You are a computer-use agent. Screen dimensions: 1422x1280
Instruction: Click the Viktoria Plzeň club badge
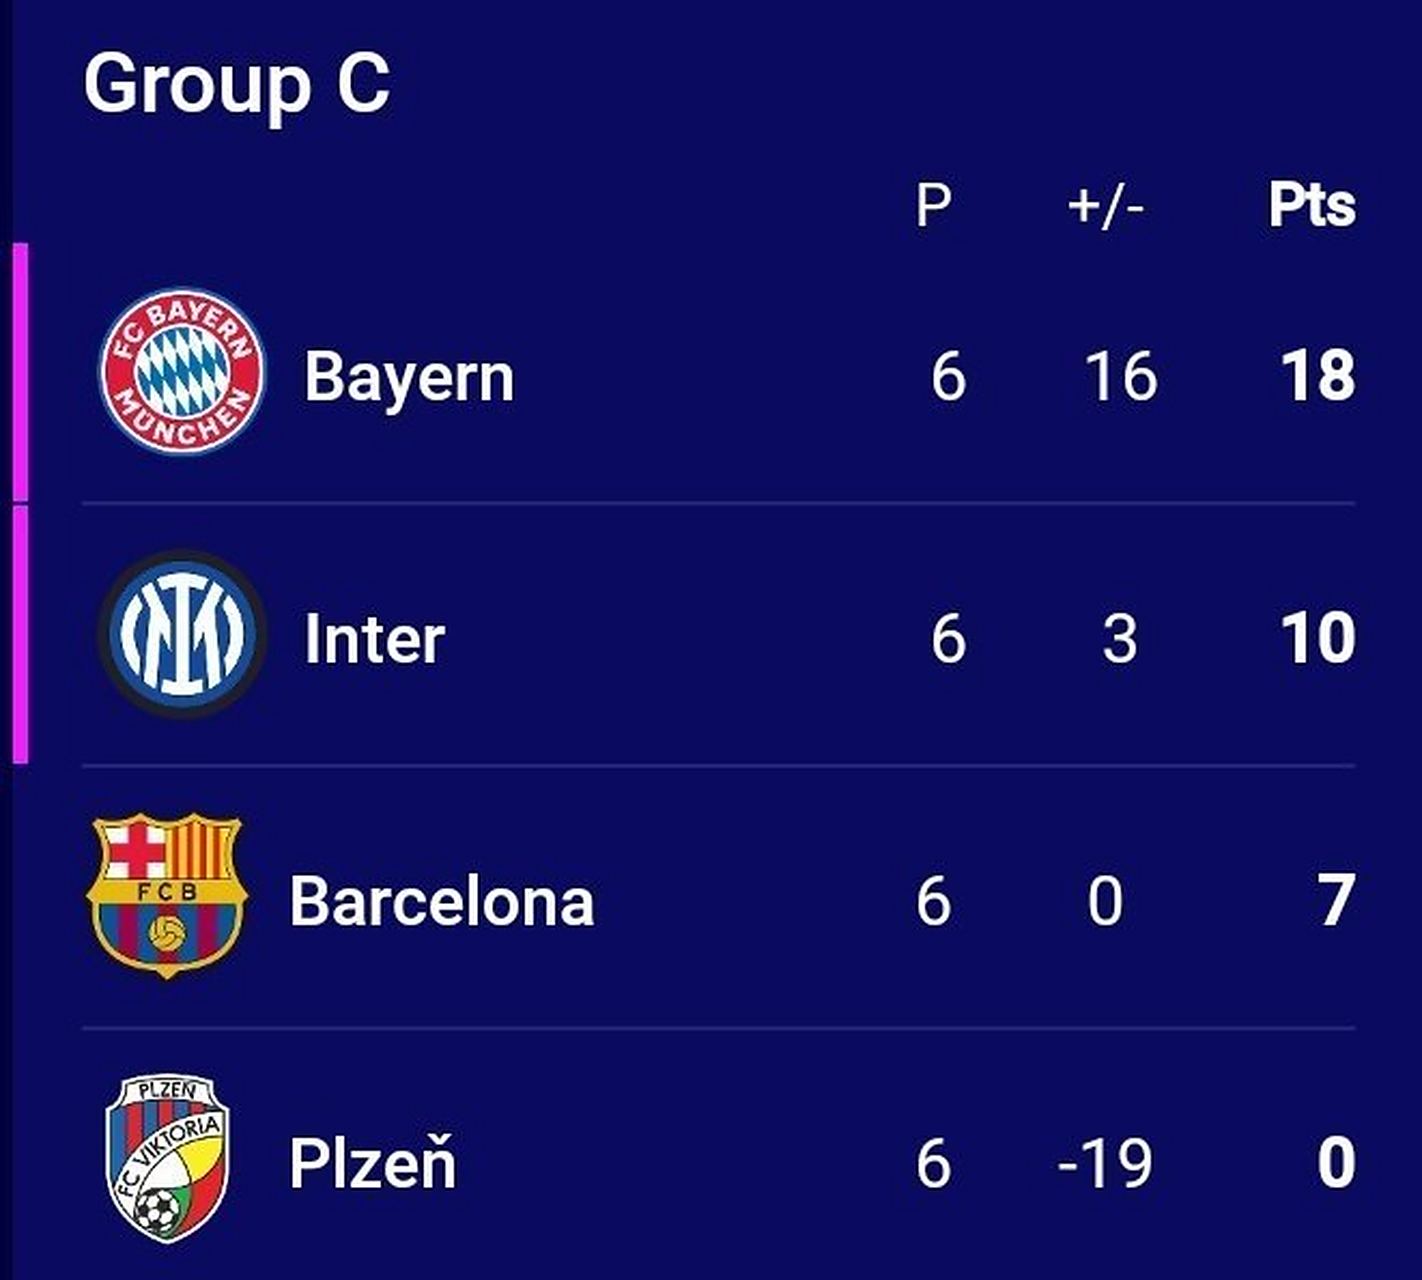coord(167,1158)
